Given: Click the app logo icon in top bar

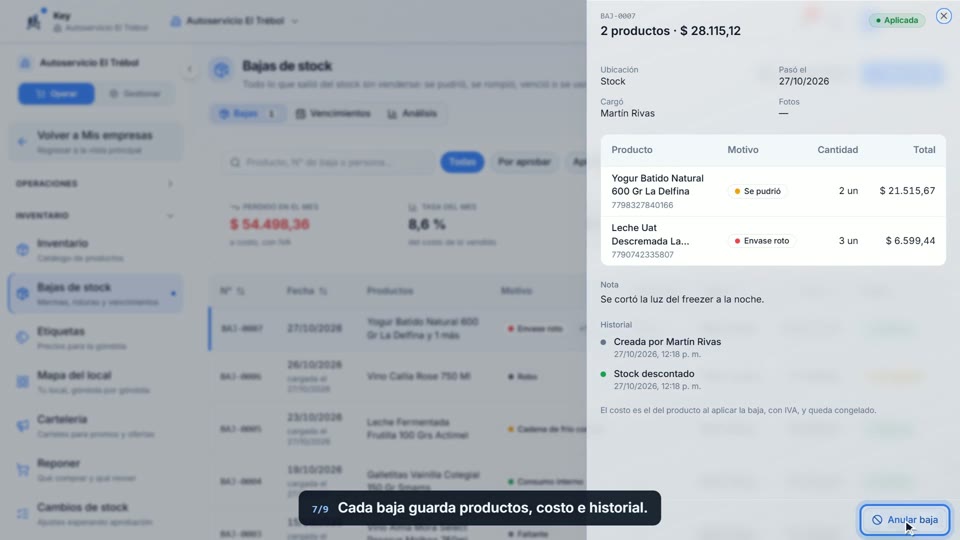Looking at the screenshot, I should tap(34, 21).
